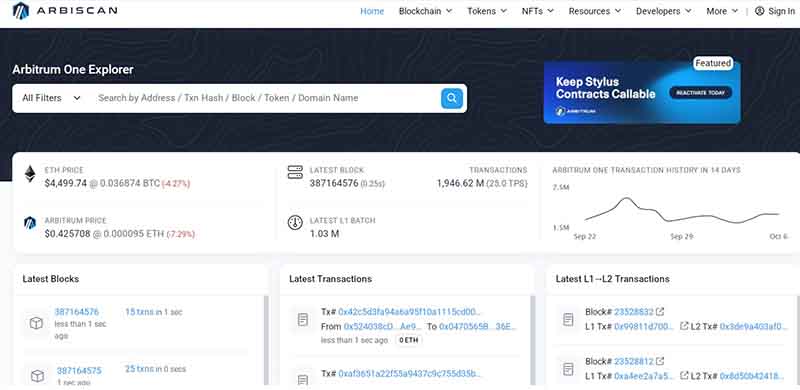
Task: Click the server stack icon beside Latest Block
Action: pos(295,172)
